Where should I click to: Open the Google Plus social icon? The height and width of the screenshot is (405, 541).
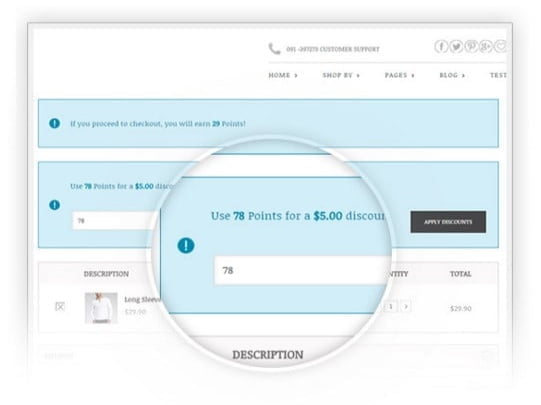[x=485, y=46]
